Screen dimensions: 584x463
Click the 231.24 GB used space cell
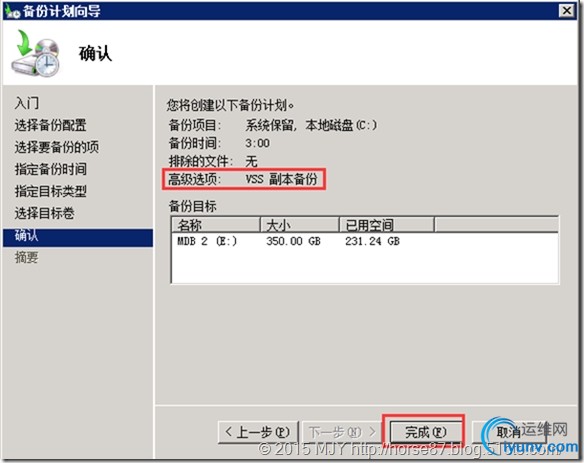pyautogui.click(x=372, y=241)
